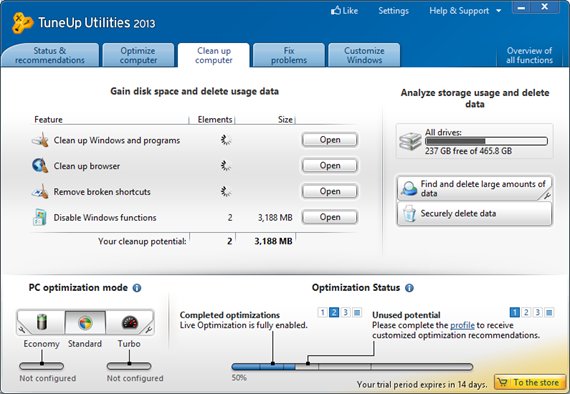Open the Status & recommendations tab
The width and height of the screenshot is (570, 394).
click(x=50, y=55)
